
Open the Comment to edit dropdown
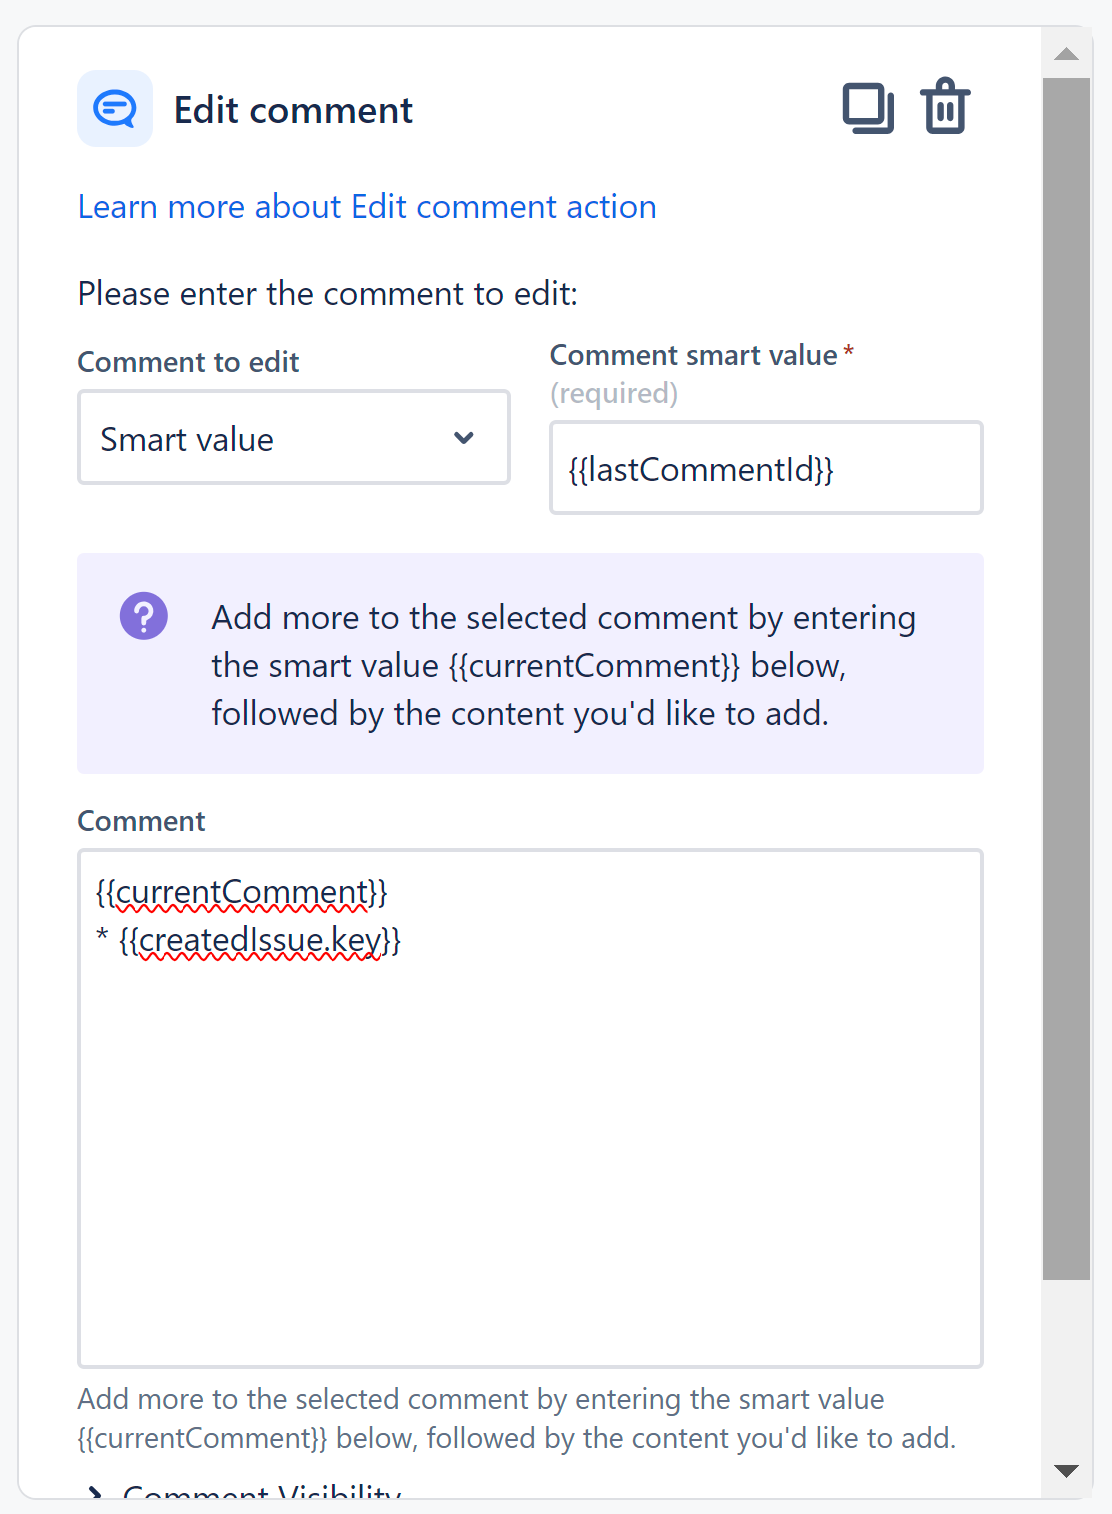[x=293, y=438]
